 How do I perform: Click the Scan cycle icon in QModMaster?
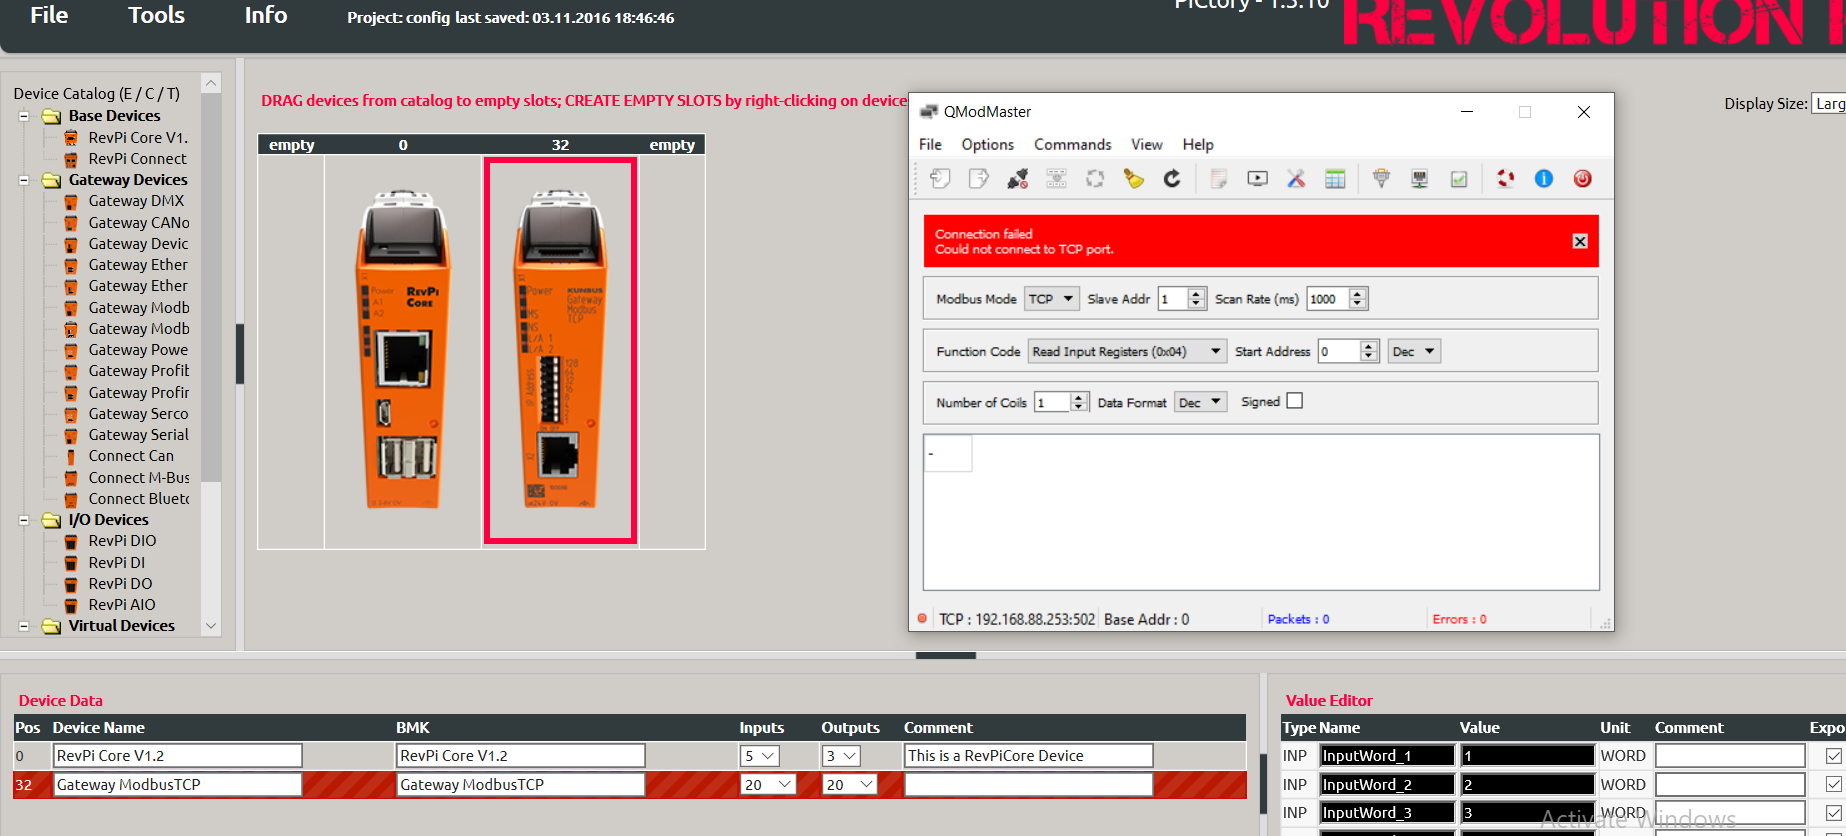[x=1095, y=178]
